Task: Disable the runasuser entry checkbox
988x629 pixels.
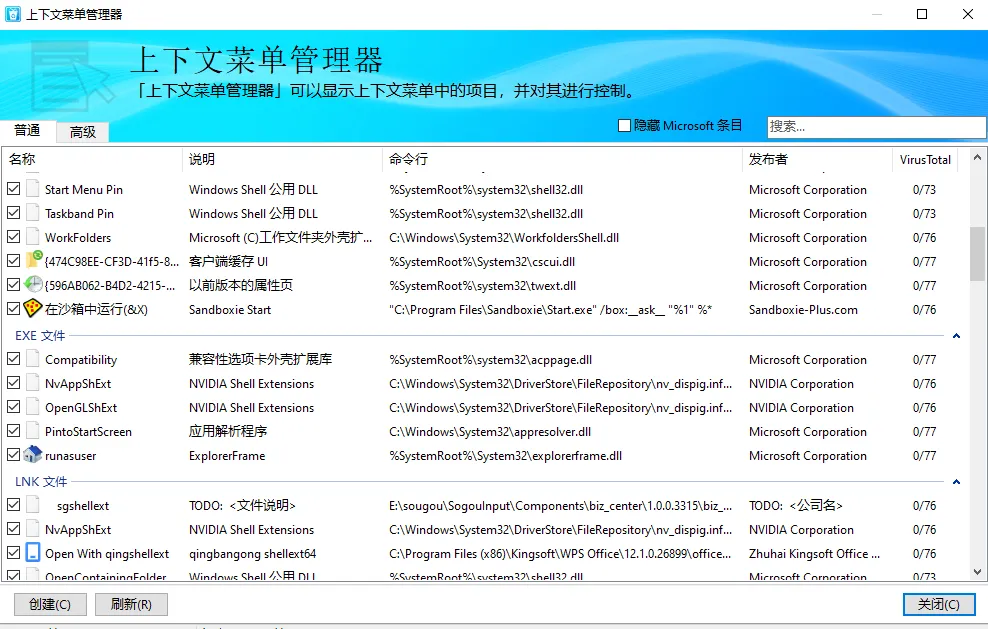Action: [13, 454]
